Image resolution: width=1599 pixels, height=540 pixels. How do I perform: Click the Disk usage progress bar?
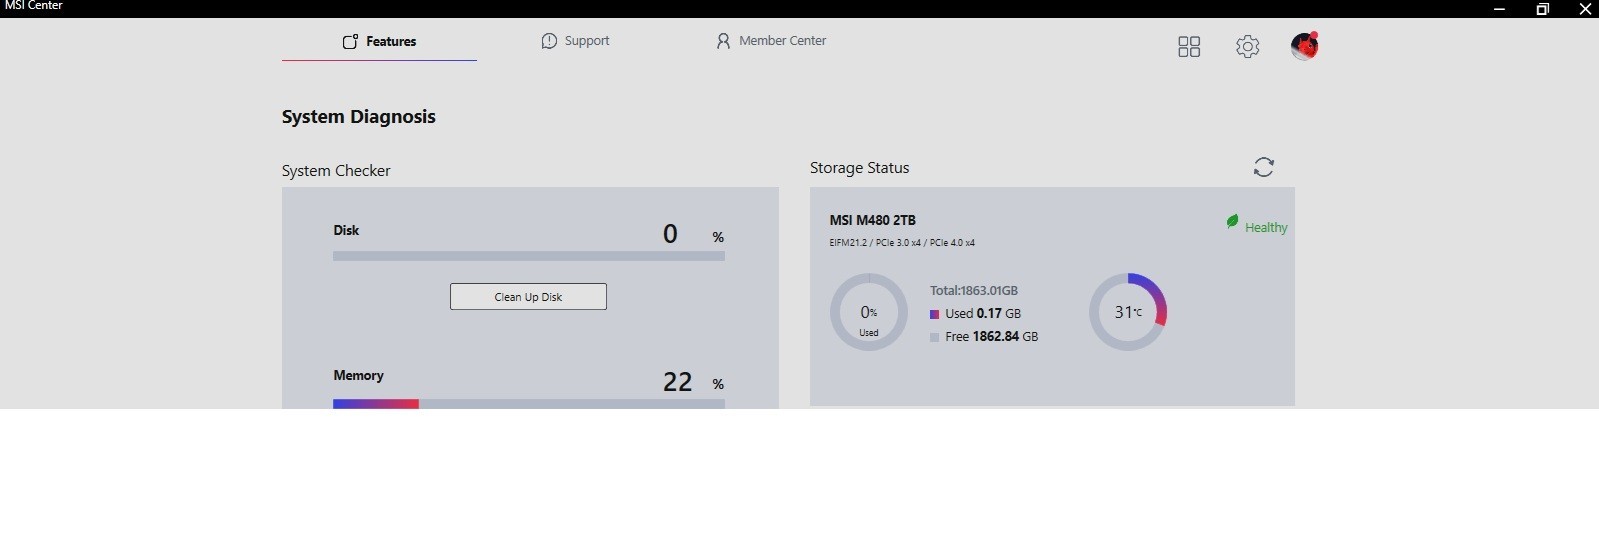click(x=529, y=256)
